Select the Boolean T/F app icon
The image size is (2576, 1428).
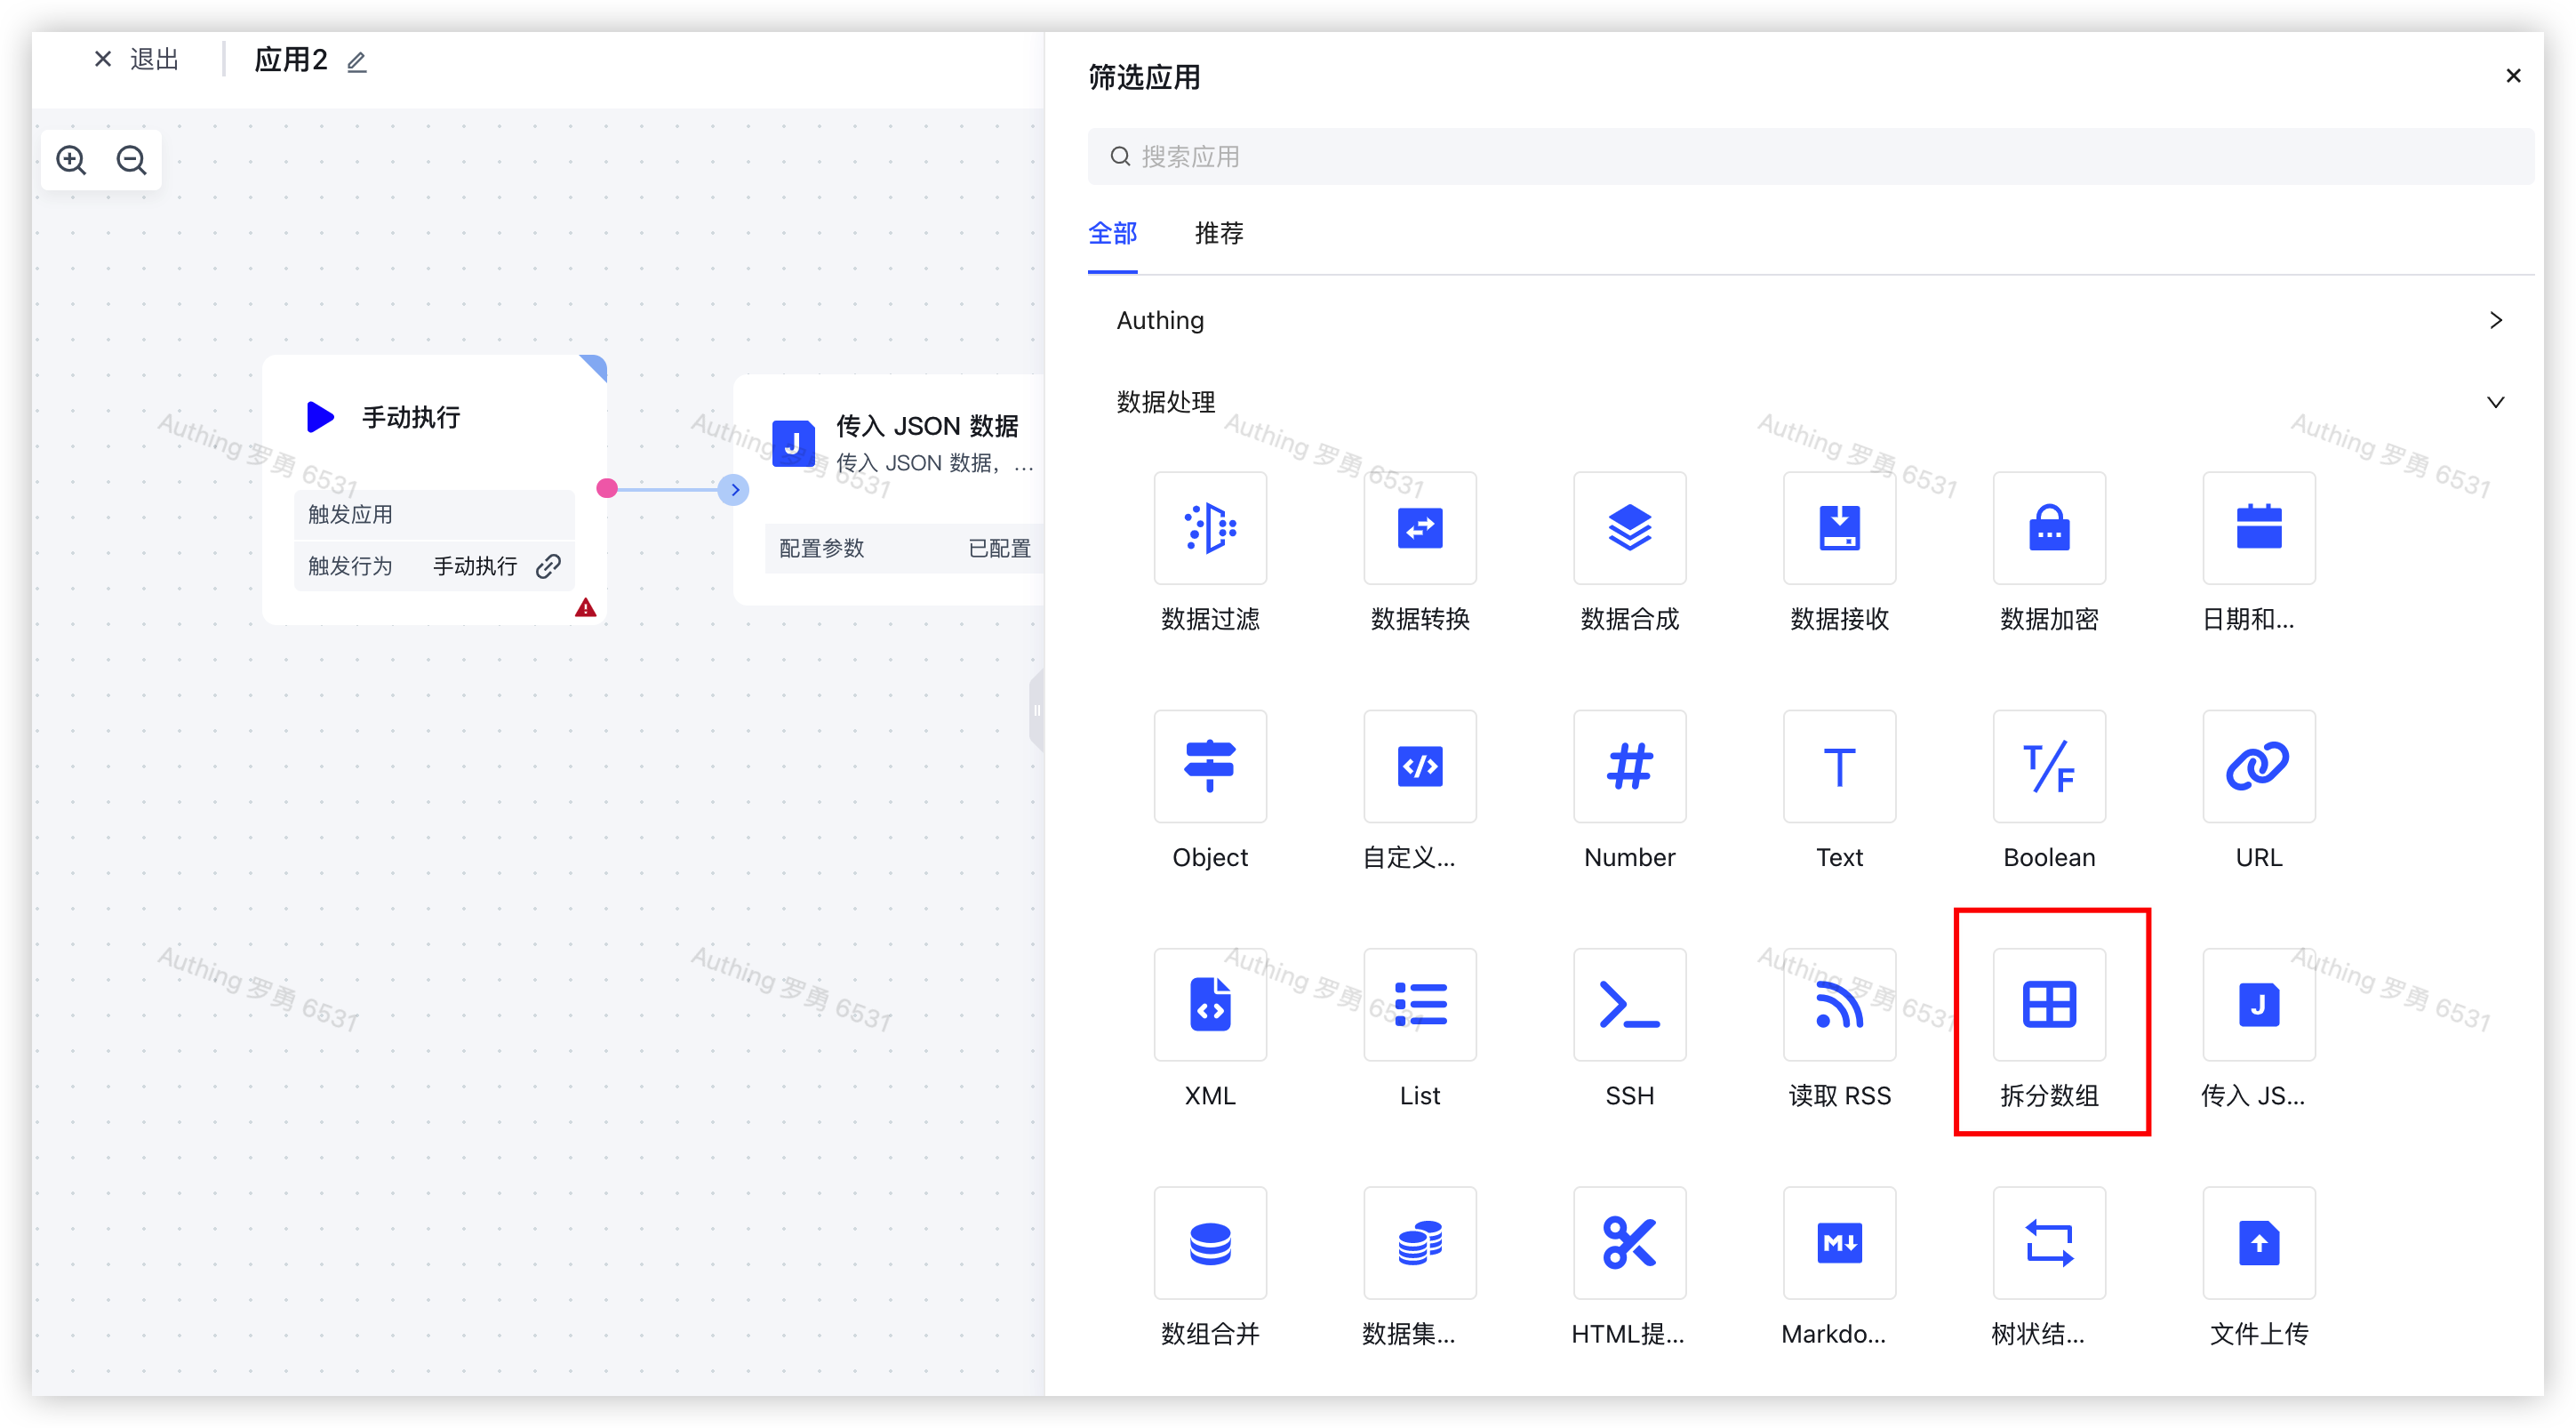click(x=2048, y=767)
